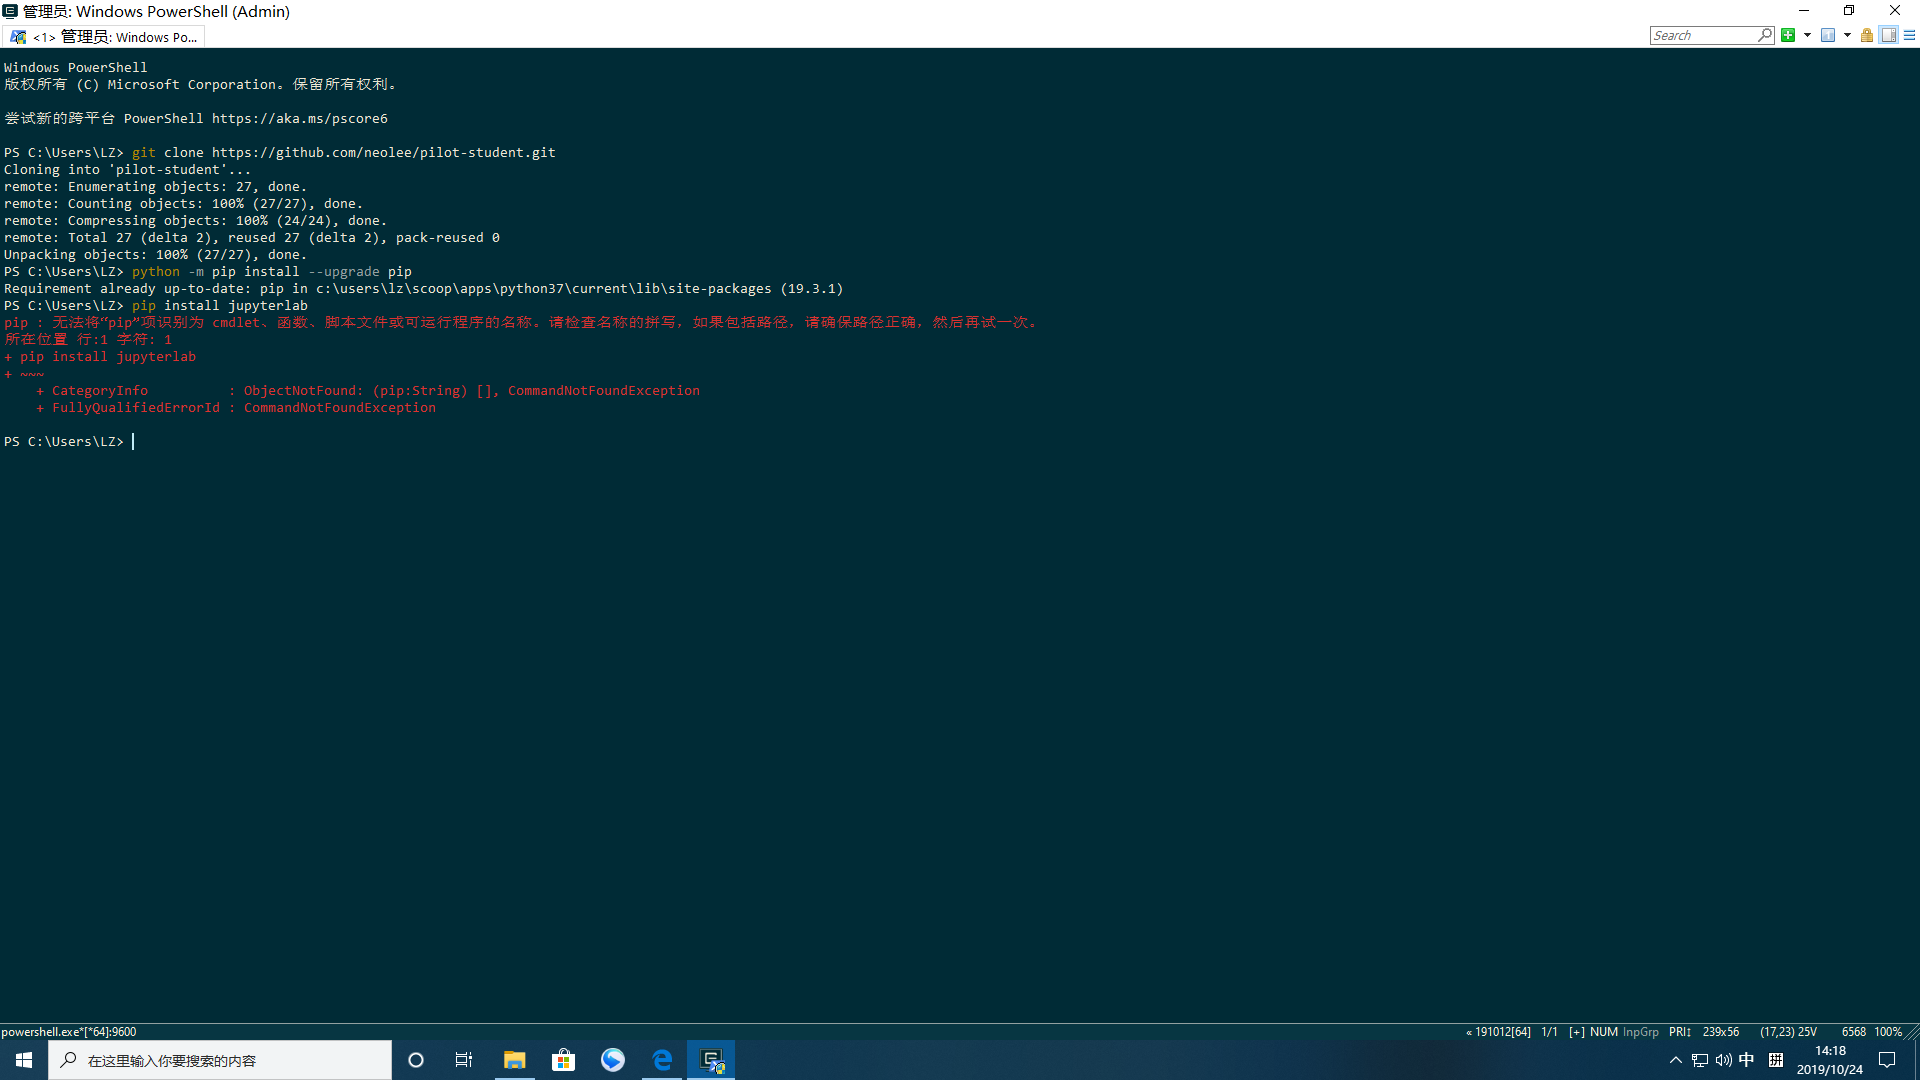Open Microsoft Edge from the taskbar

662,1059
